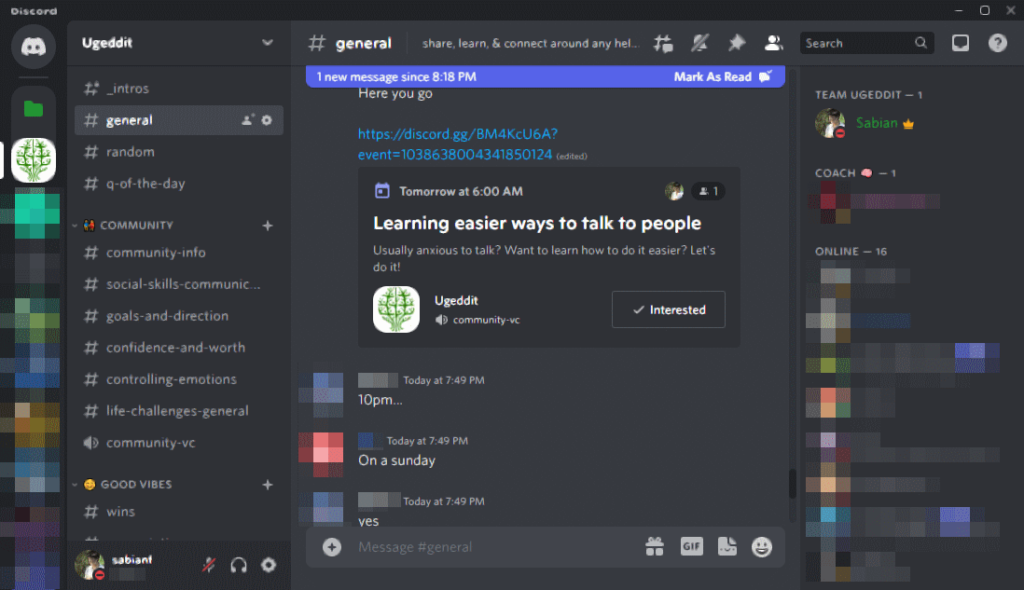Image resolution: width=1024 pixels, height=590 pixels.
Task: Click the channel topic text
Action: pyautogui.click(x=530, y=43)
